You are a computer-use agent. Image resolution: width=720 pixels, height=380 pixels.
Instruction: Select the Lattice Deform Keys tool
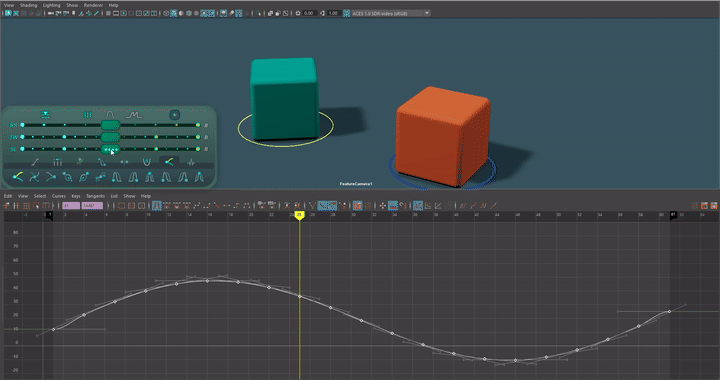[x=26, y=206]
